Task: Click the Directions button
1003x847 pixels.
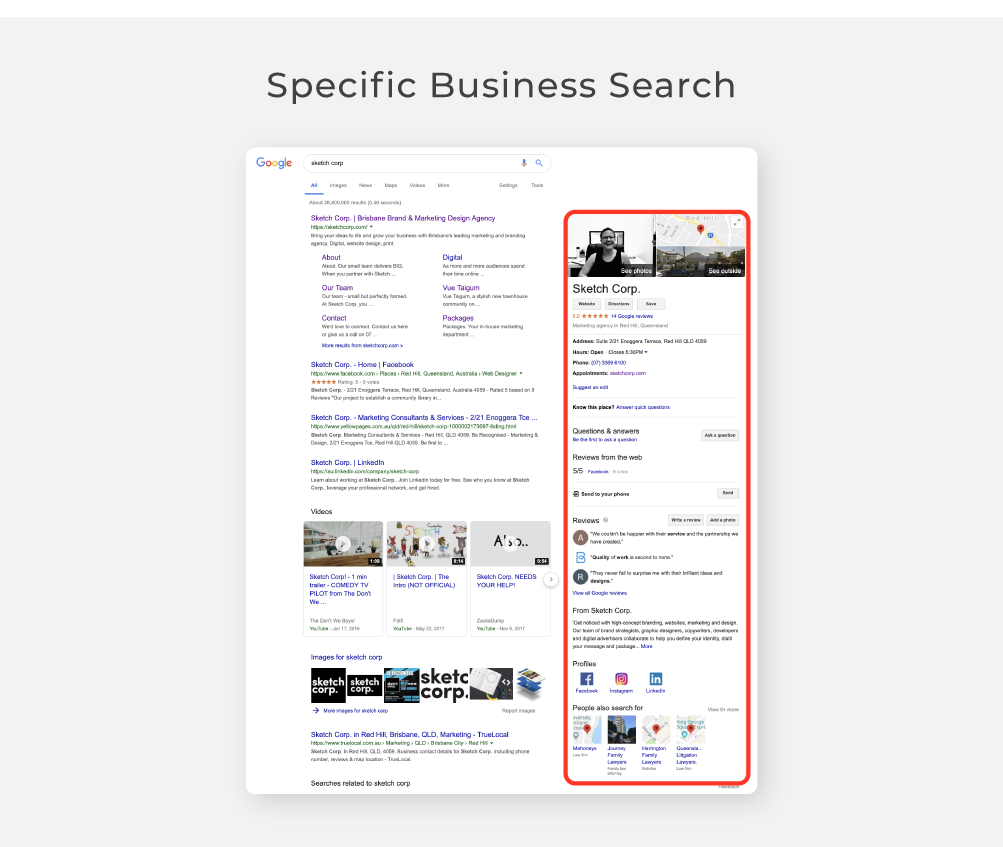Action: tap(619, 304)
